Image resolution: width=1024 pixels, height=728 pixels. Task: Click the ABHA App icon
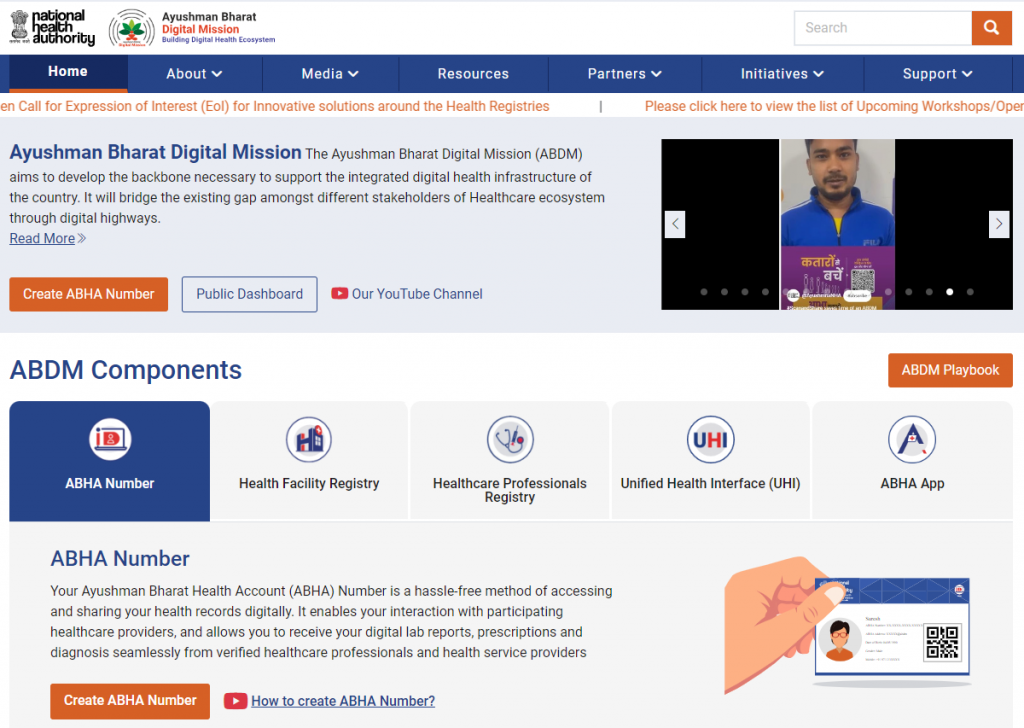(912, 439)
